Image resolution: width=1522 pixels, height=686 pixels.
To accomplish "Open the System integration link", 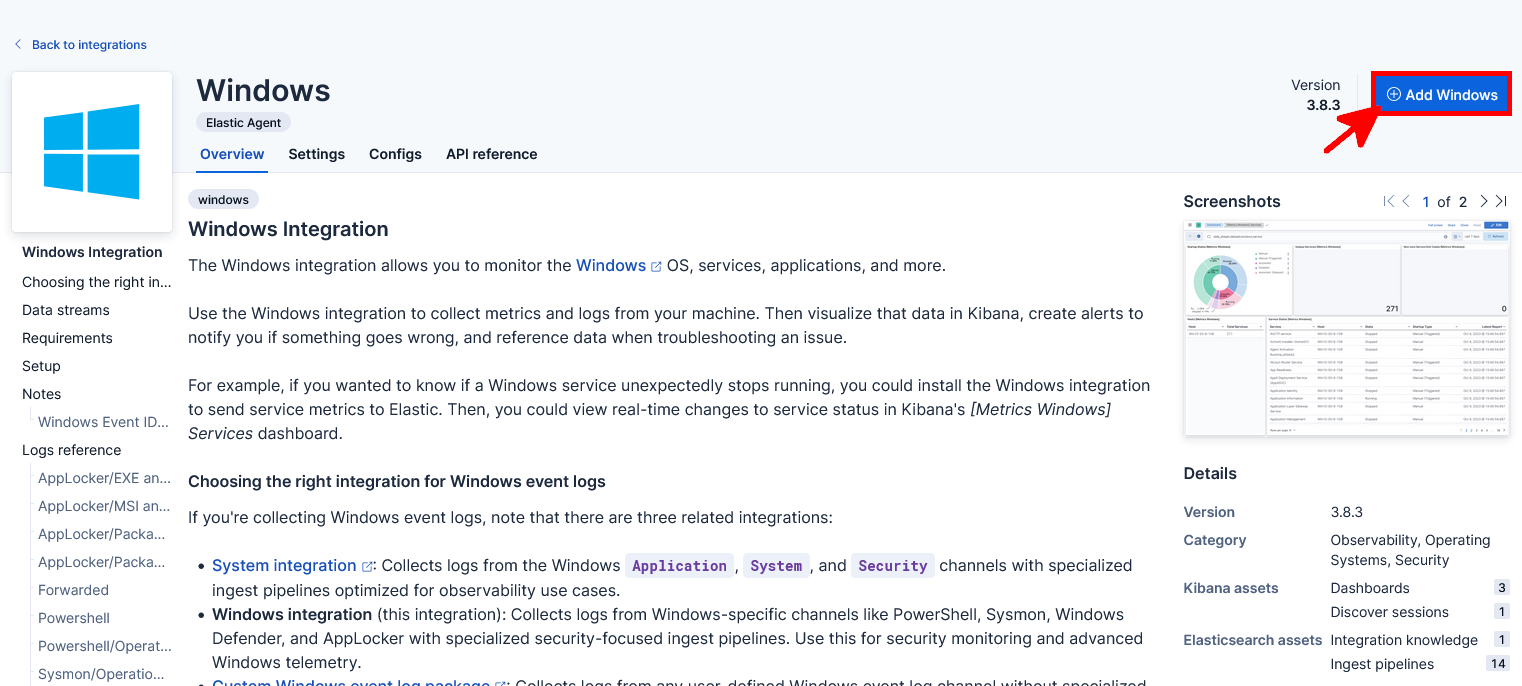I will click(284, 566).
